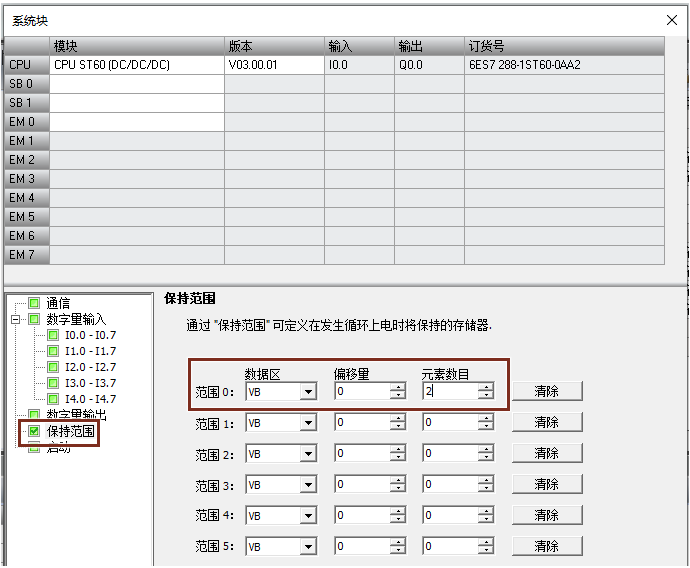Clear 范围 3 with its 清除 button

coord(547,484)
